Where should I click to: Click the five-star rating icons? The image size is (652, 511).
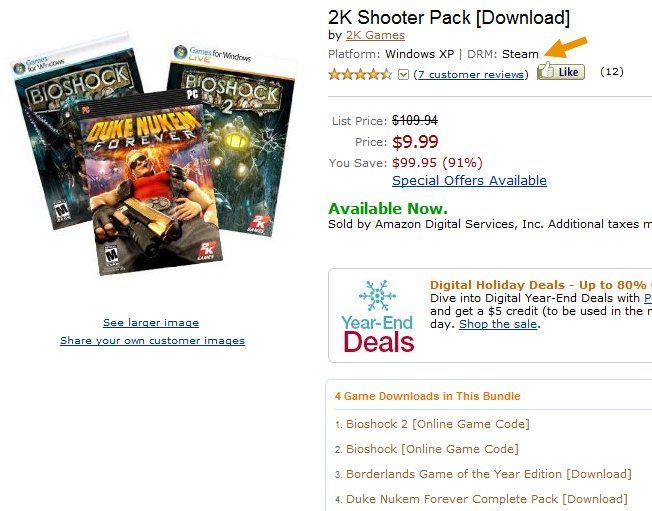(x=360, y=74)
